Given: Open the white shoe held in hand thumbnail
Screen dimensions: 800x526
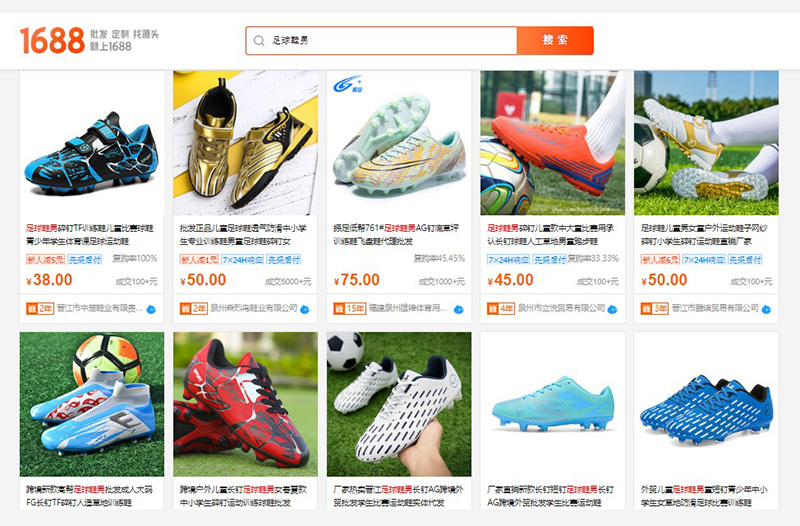Looking at the screenshot, I should point(399,404).
